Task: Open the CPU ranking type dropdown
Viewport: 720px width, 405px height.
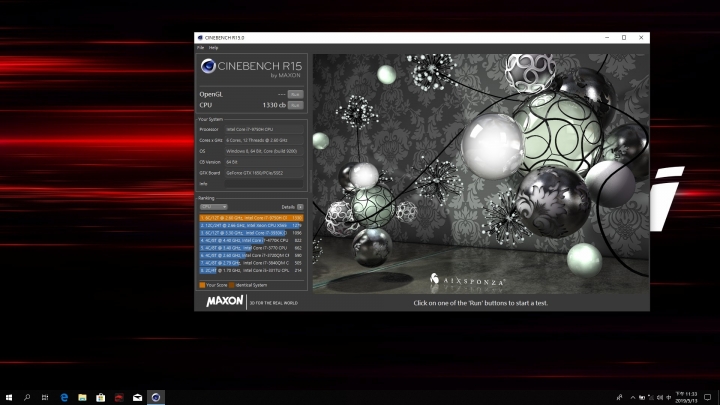Action: tap(213, 207)
